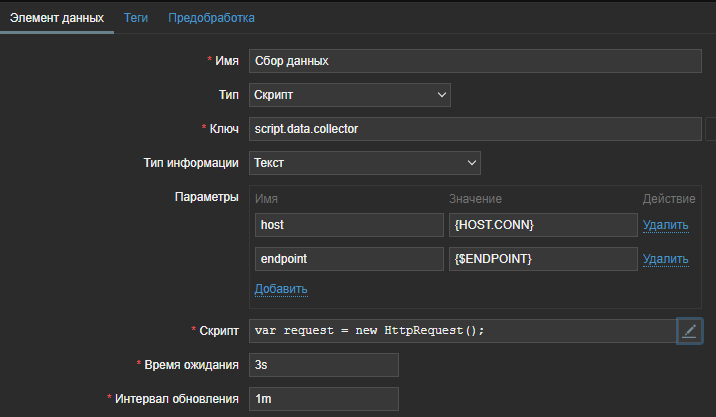The image size is (716, 417).
Task: Switch to the Теги tab
Action: [x=136, y=18]
